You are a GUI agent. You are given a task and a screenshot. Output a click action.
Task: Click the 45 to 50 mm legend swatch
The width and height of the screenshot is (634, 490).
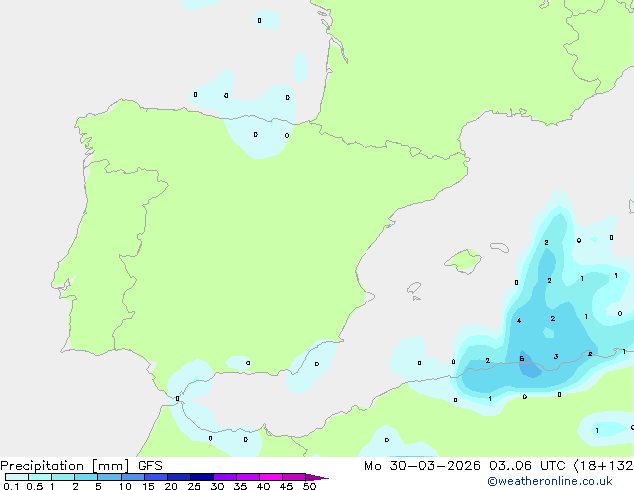pyautogui.click(x=294, y=477)
